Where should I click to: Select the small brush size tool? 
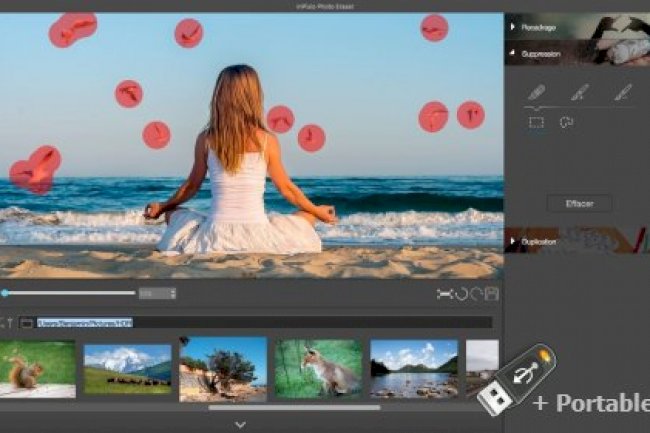pyautogui.click(x=623, y=93)
